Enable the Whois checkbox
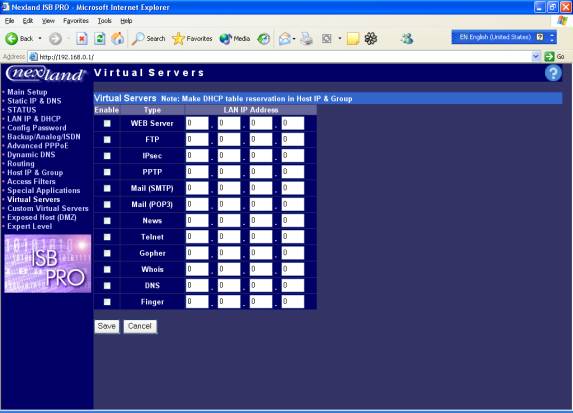Screen dimensions: 573x413 pos(107,269)
